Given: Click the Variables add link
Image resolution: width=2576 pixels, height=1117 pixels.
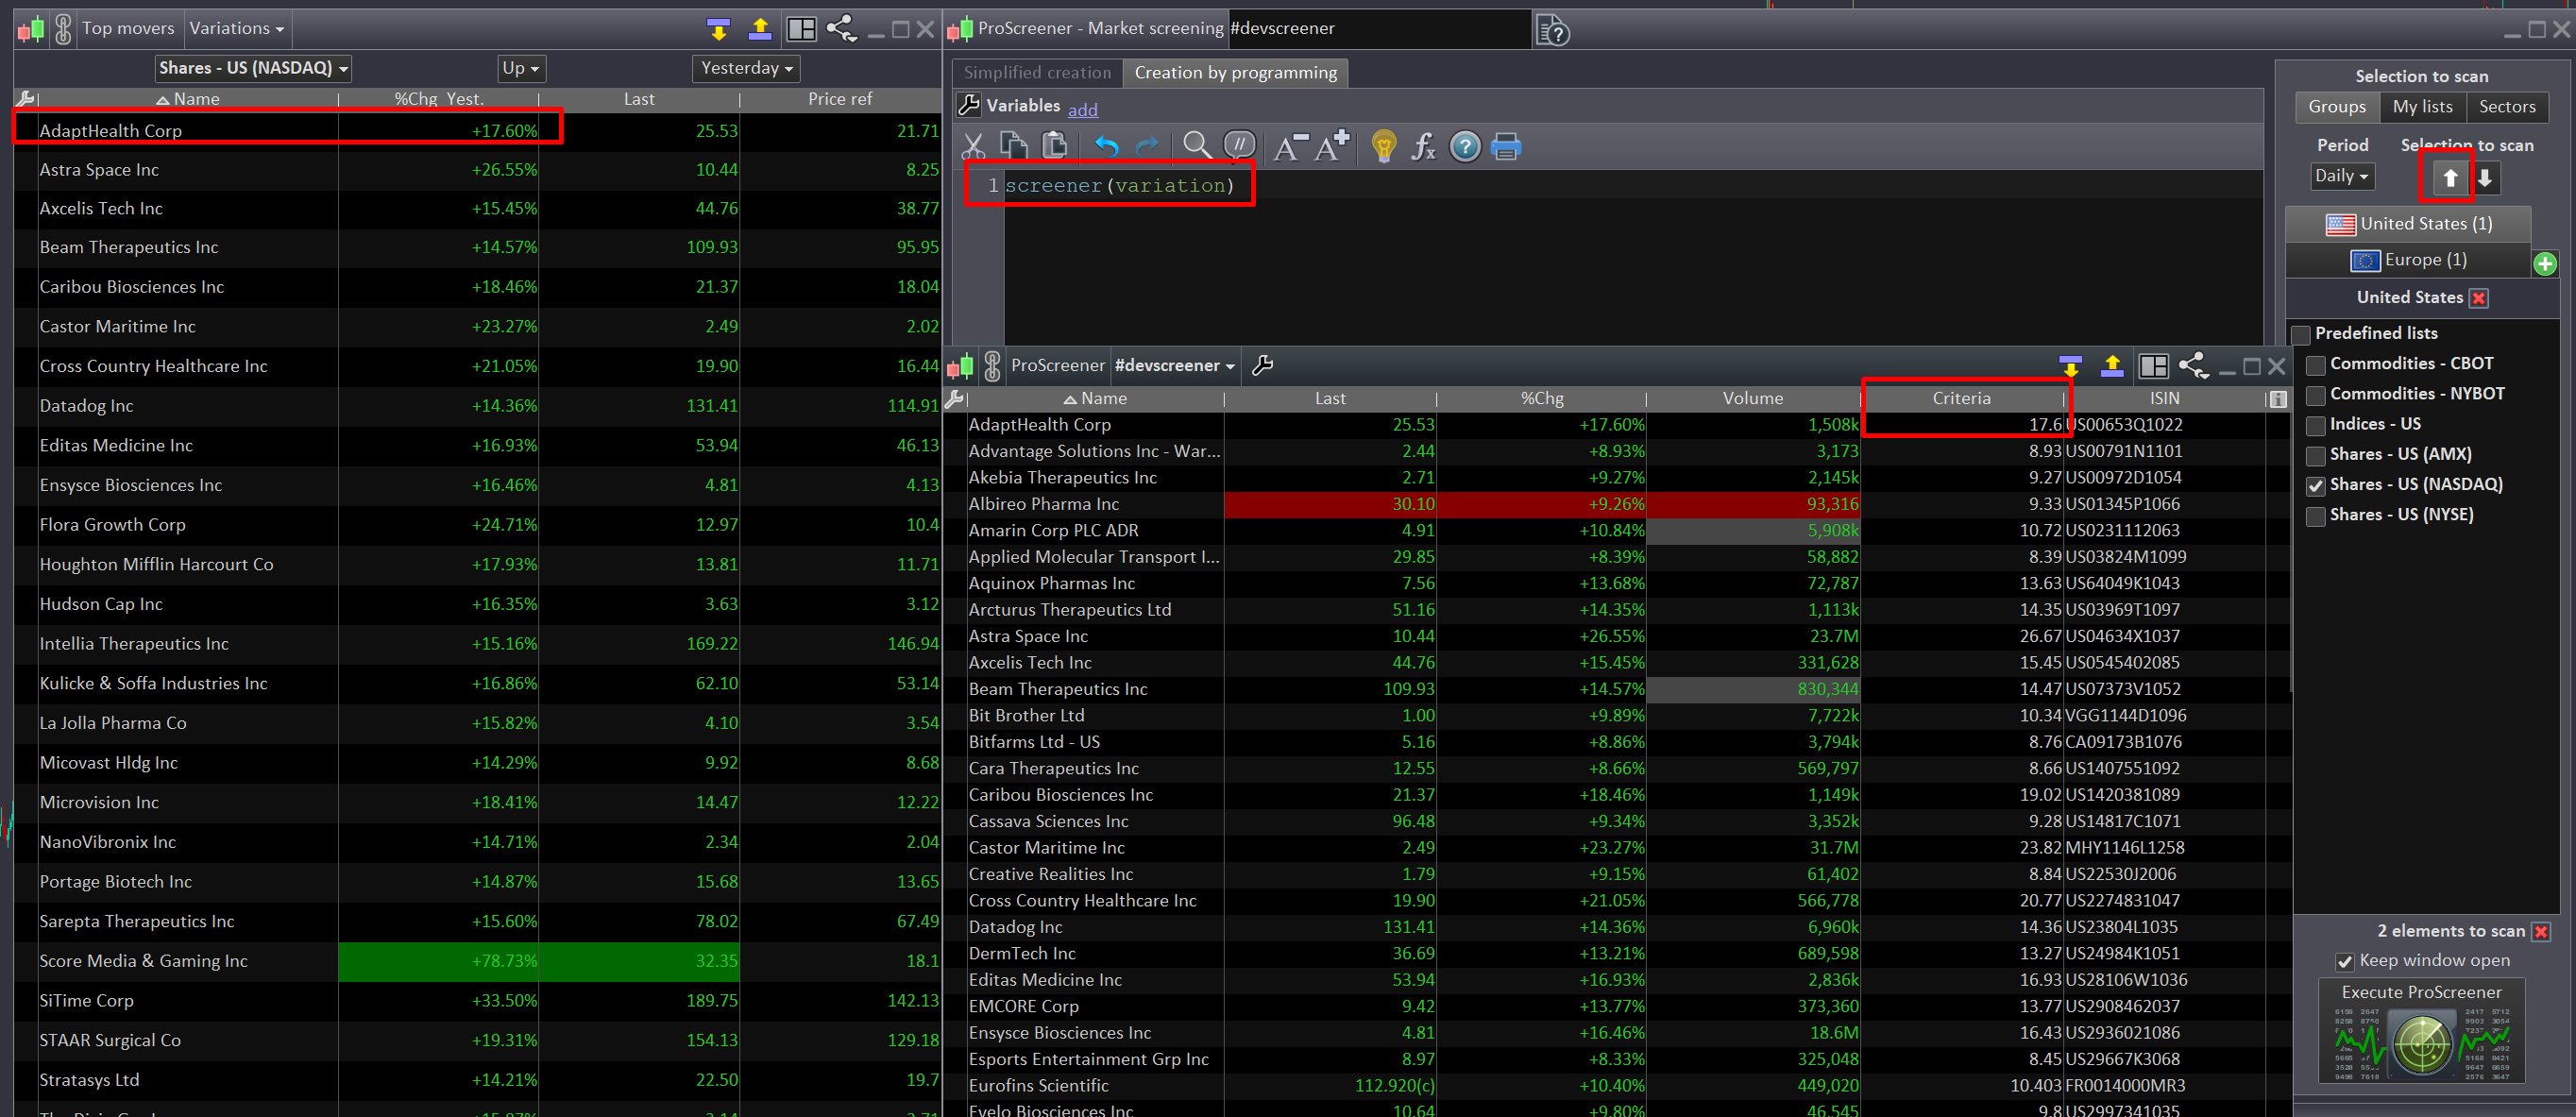Looking at the screenshot, I should coord(1082,110).
